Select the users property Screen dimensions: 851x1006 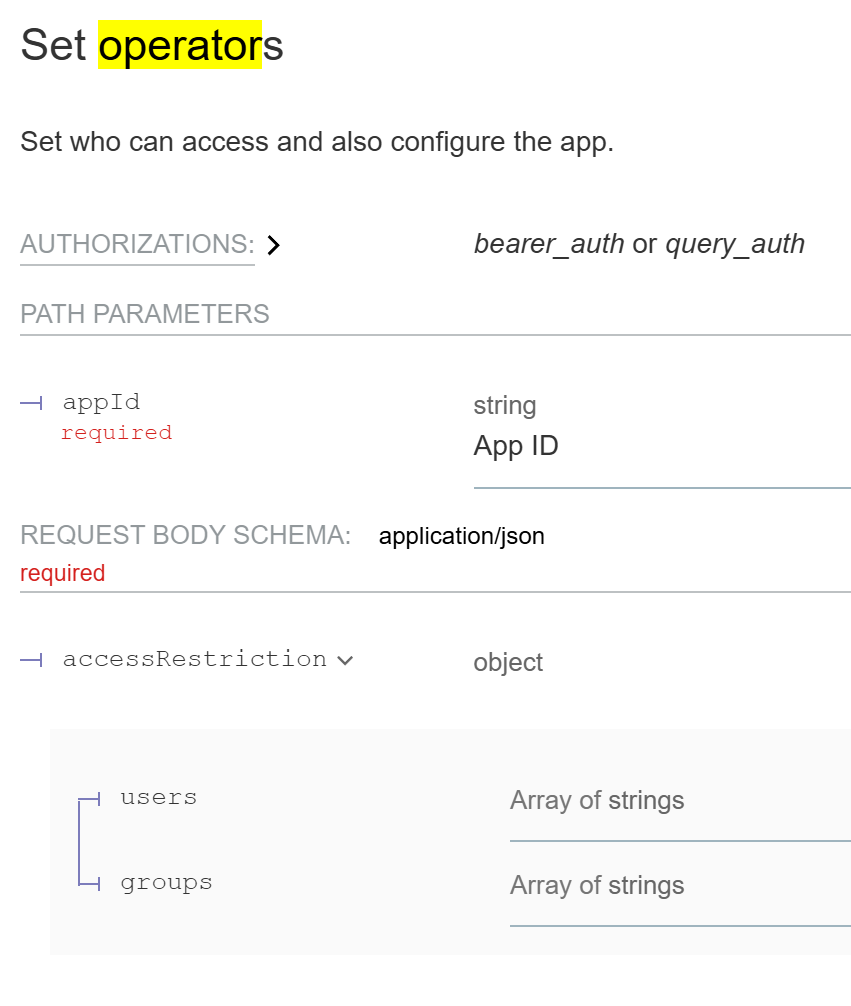click(159, 797)
